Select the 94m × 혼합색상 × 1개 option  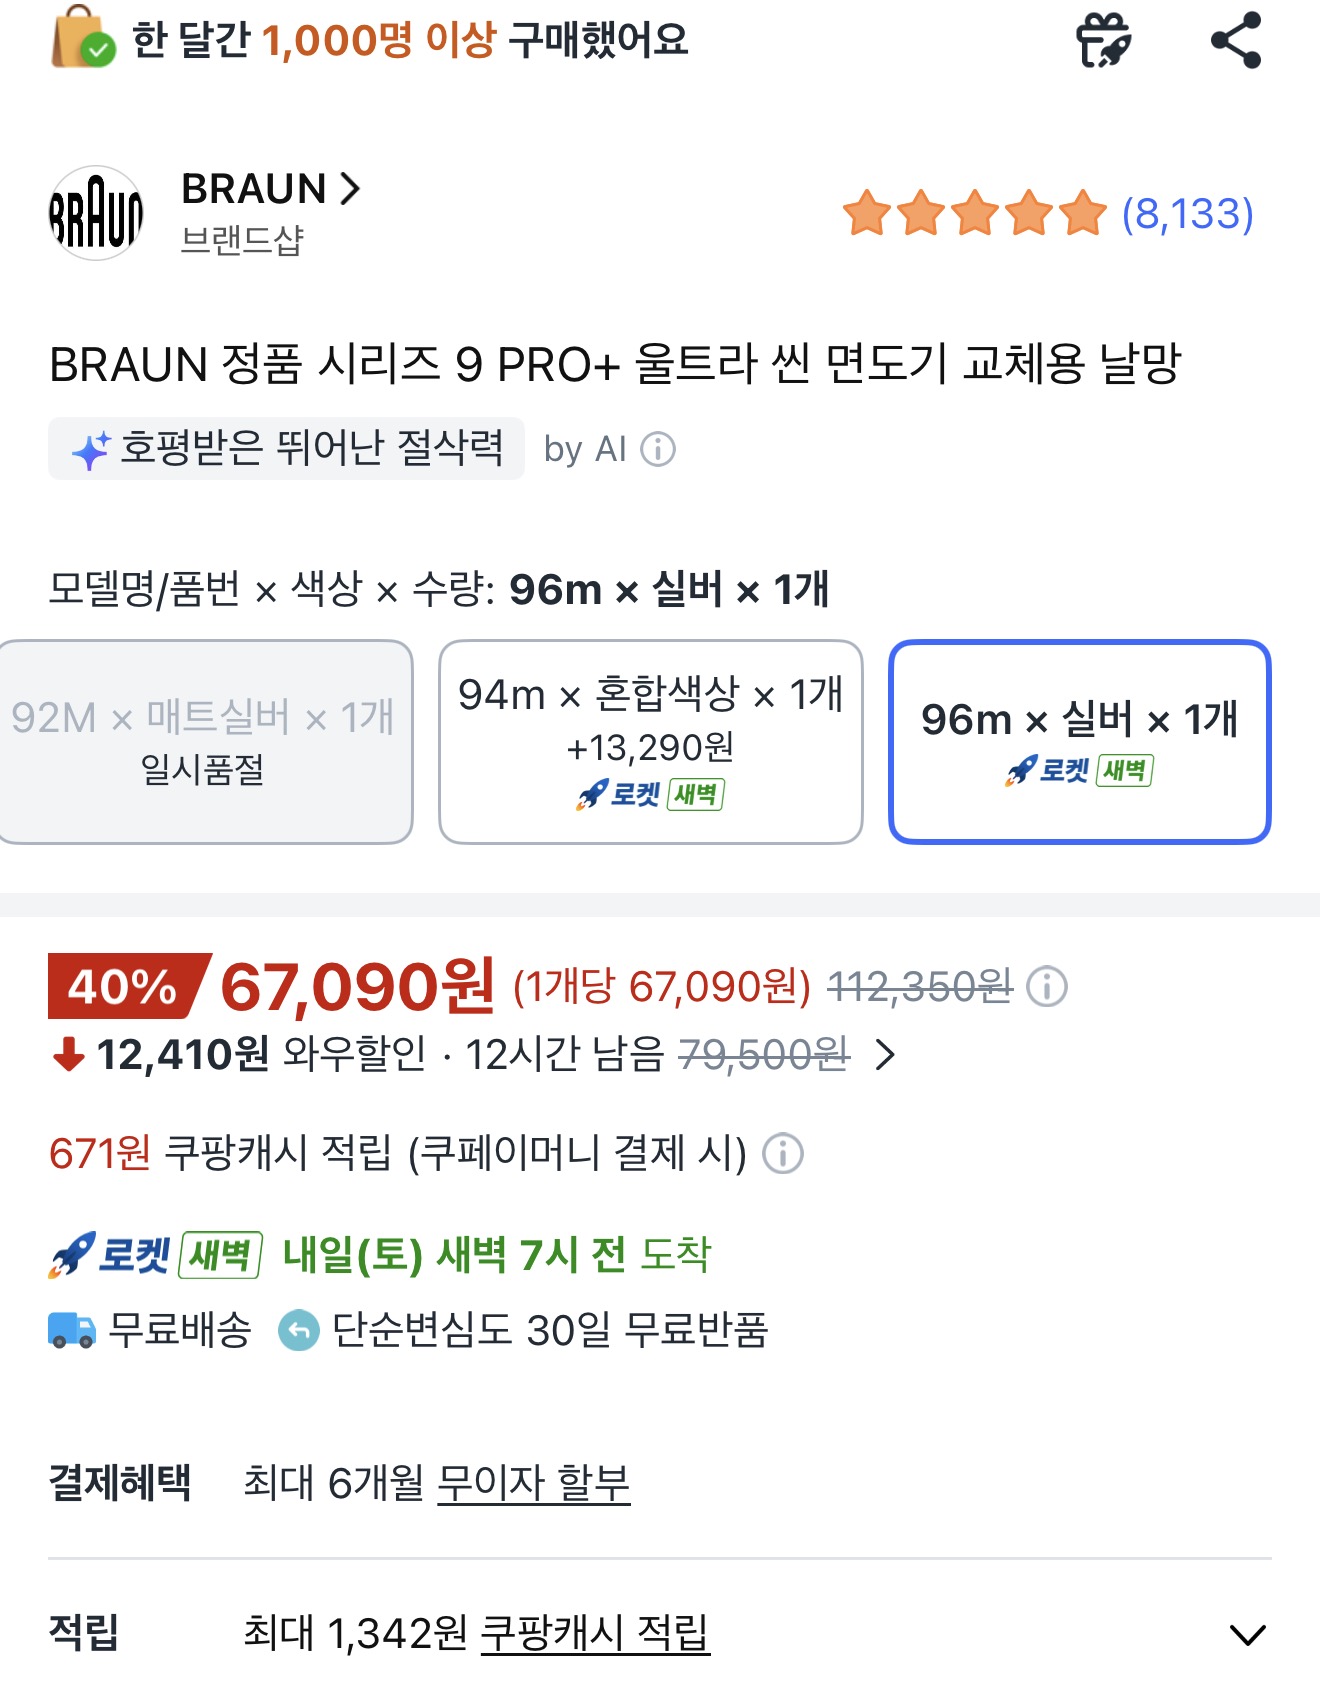[x=651, y=742]
